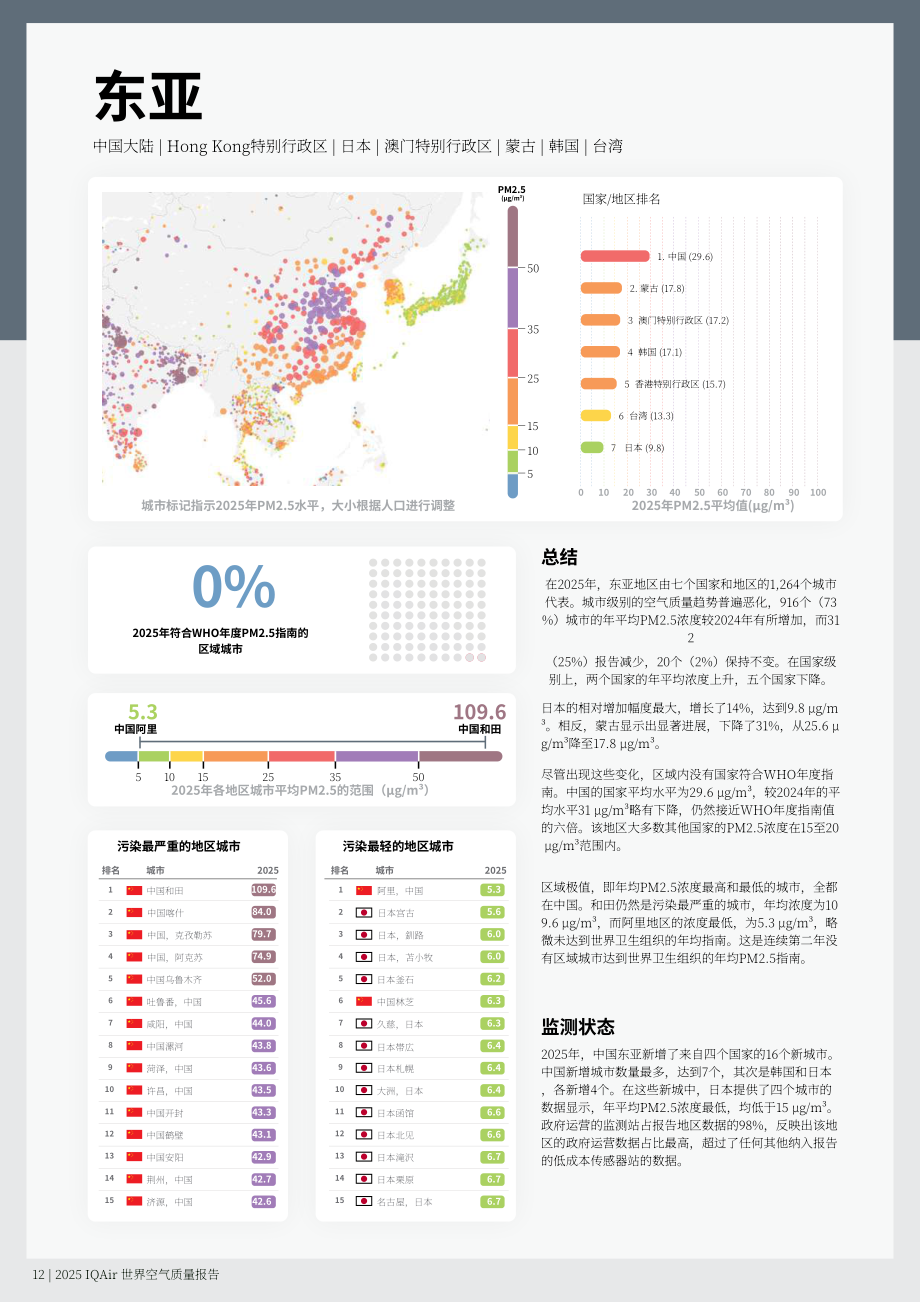Click the Japan flag beside 日本函馆
Viewport: 920px width, 1302px height.
(364, 1112)
